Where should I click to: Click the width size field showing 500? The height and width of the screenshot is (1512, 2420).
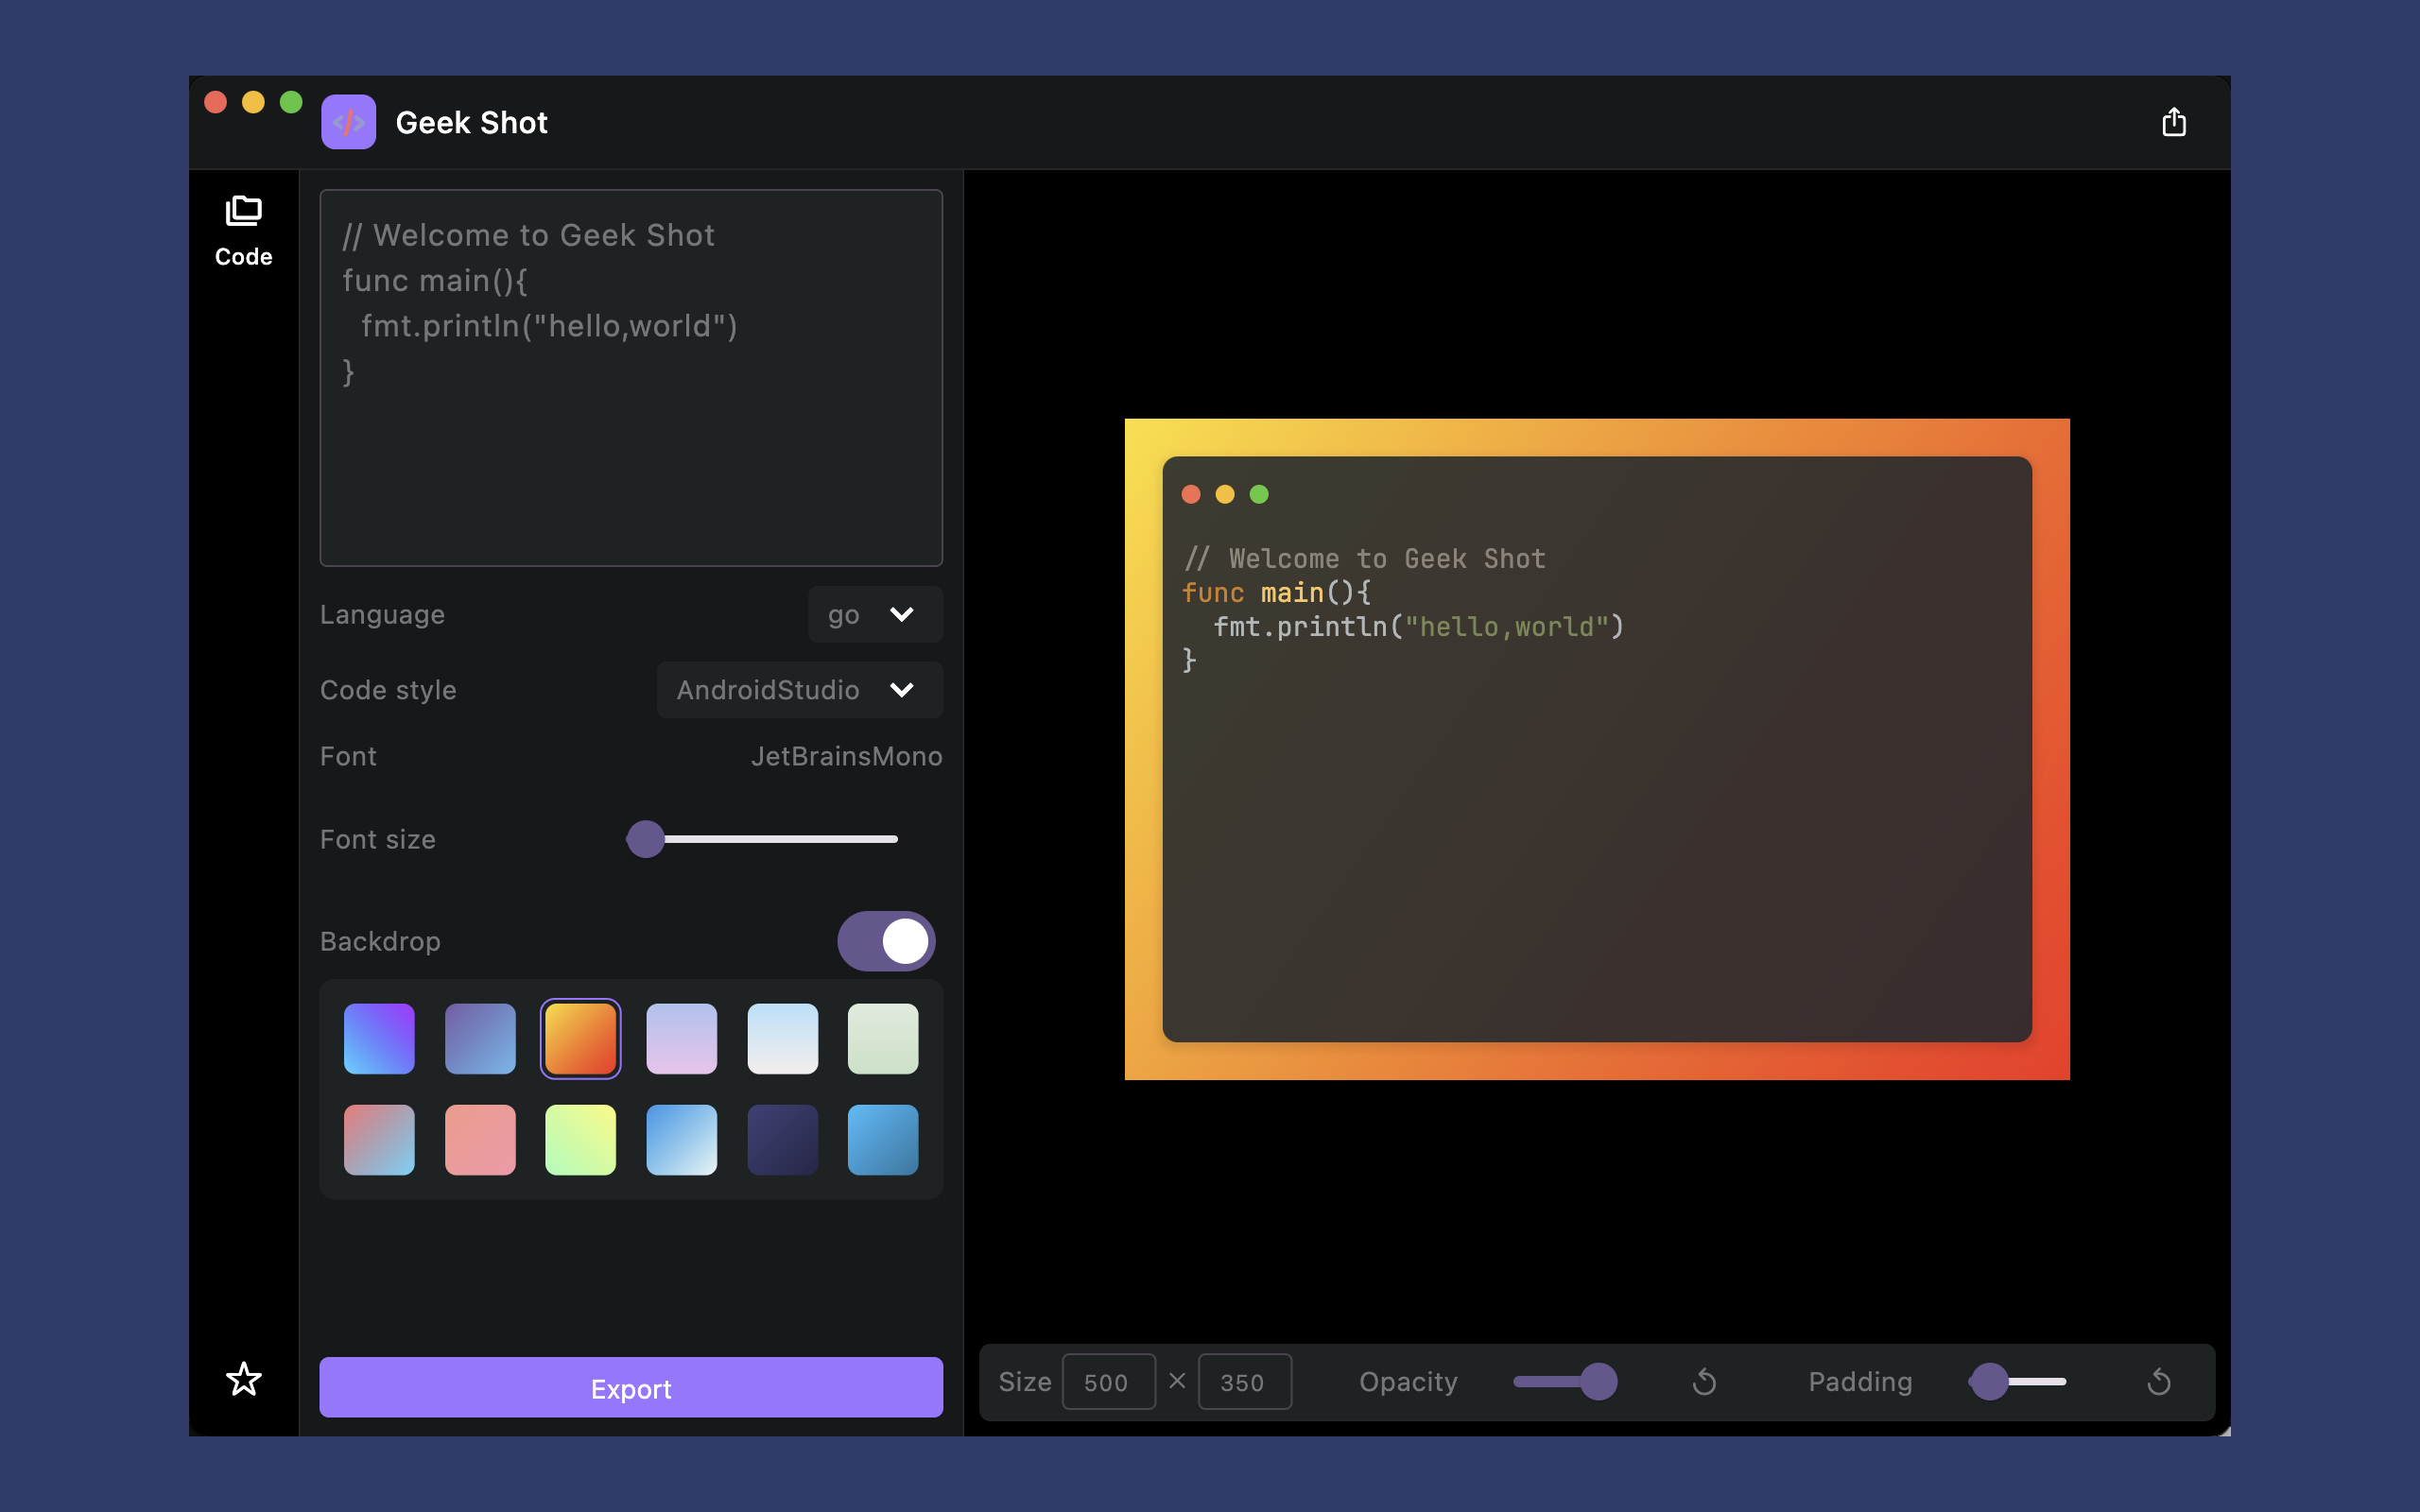coord(1108,1382)
